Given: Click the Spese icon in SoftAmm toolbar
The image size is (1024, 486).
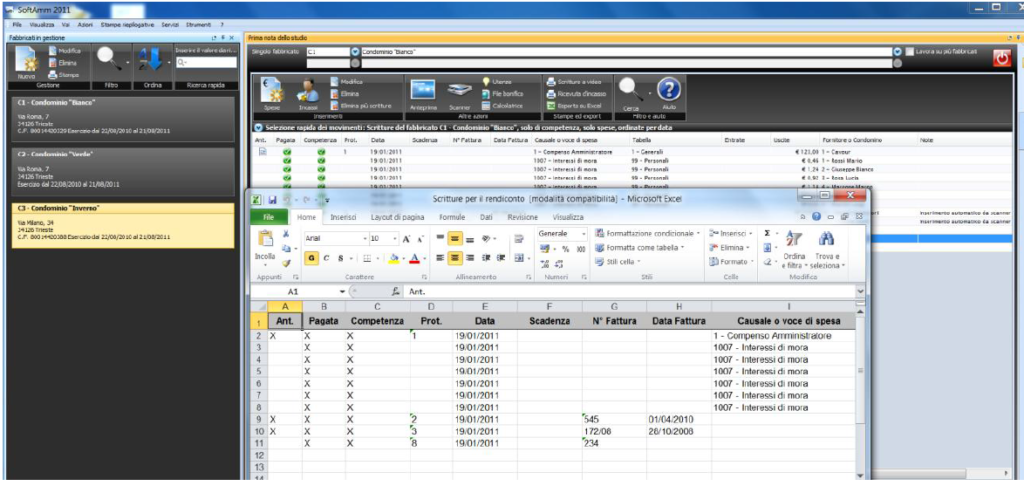Looking at the screenshot, I should [x=271, y=92].
